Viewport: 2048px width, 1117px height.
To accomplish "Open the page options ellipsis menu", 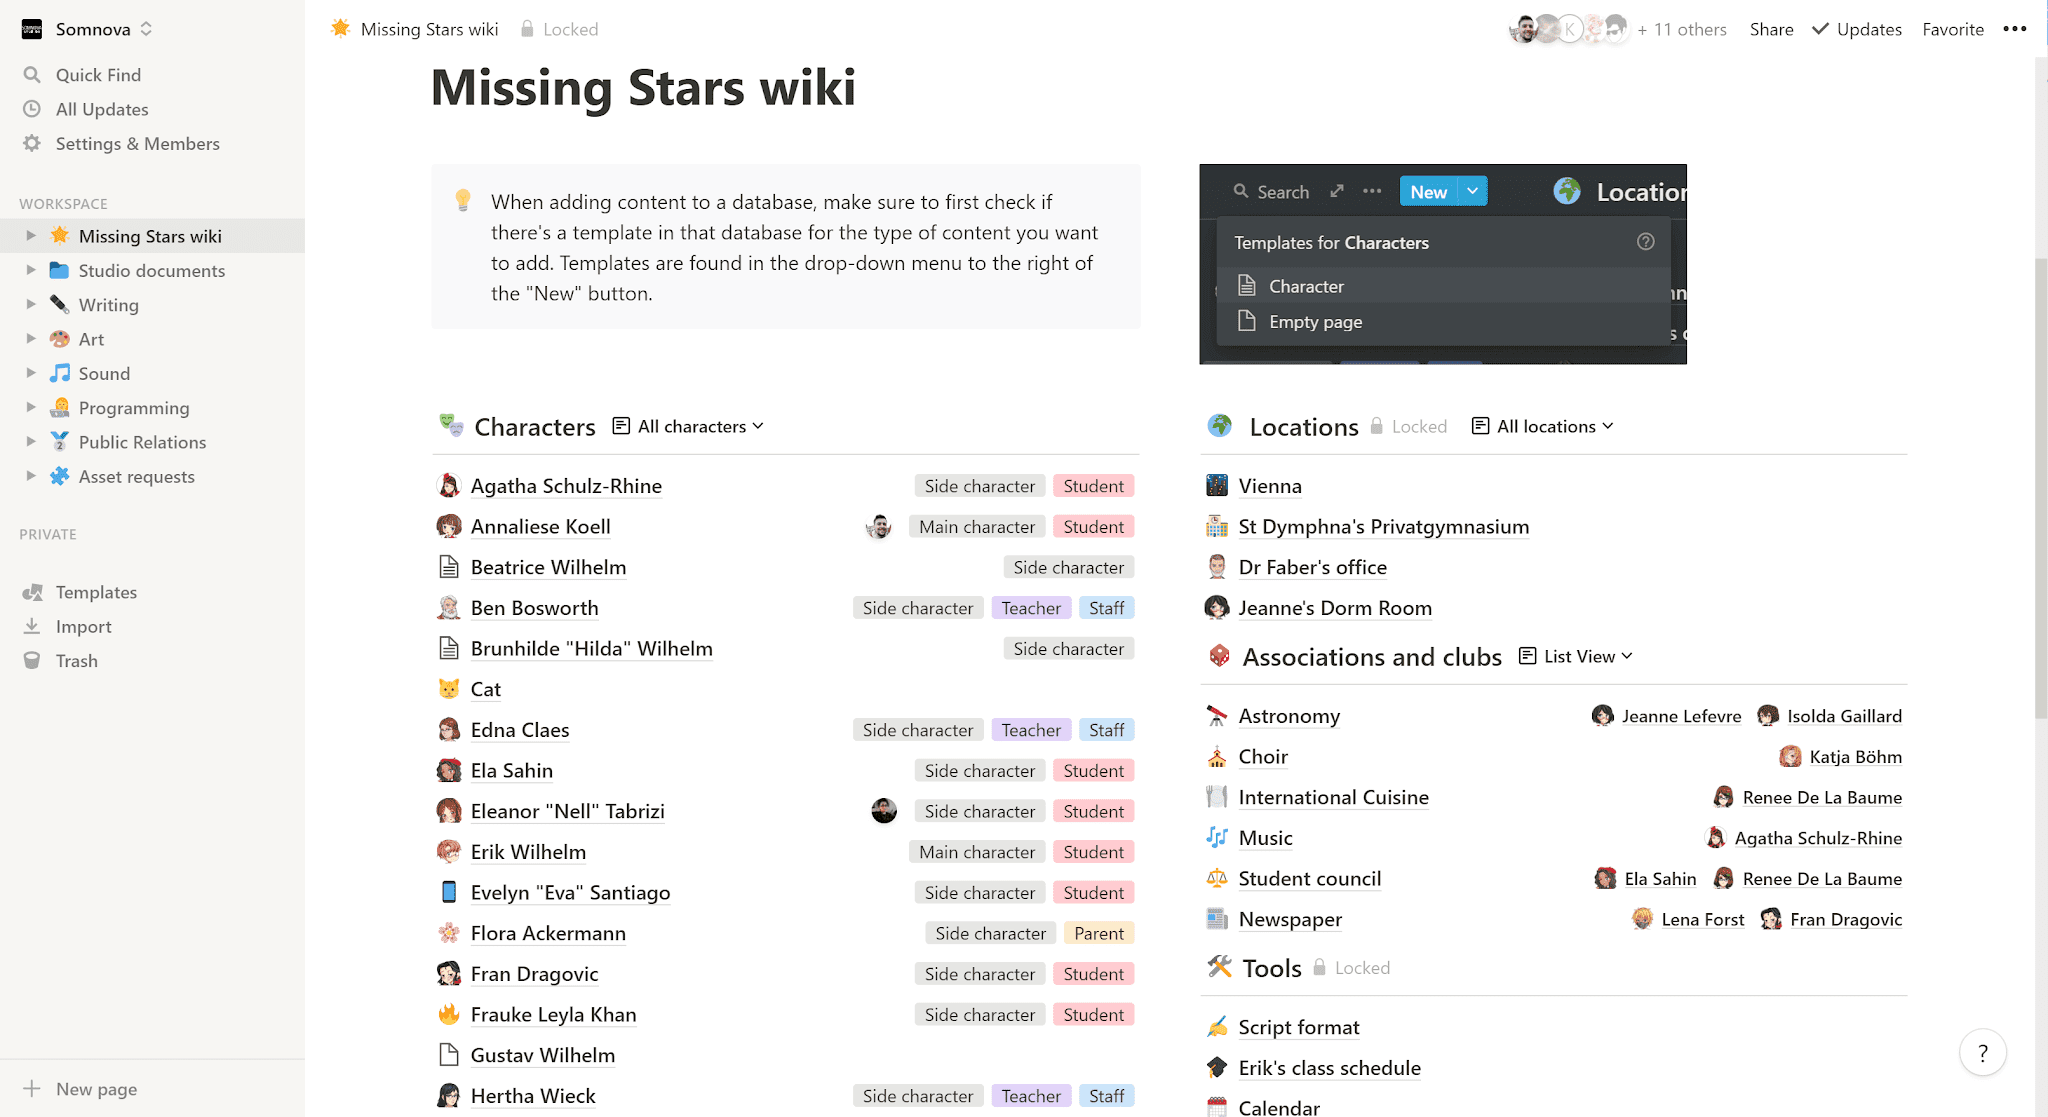I will pos(2015,29).
